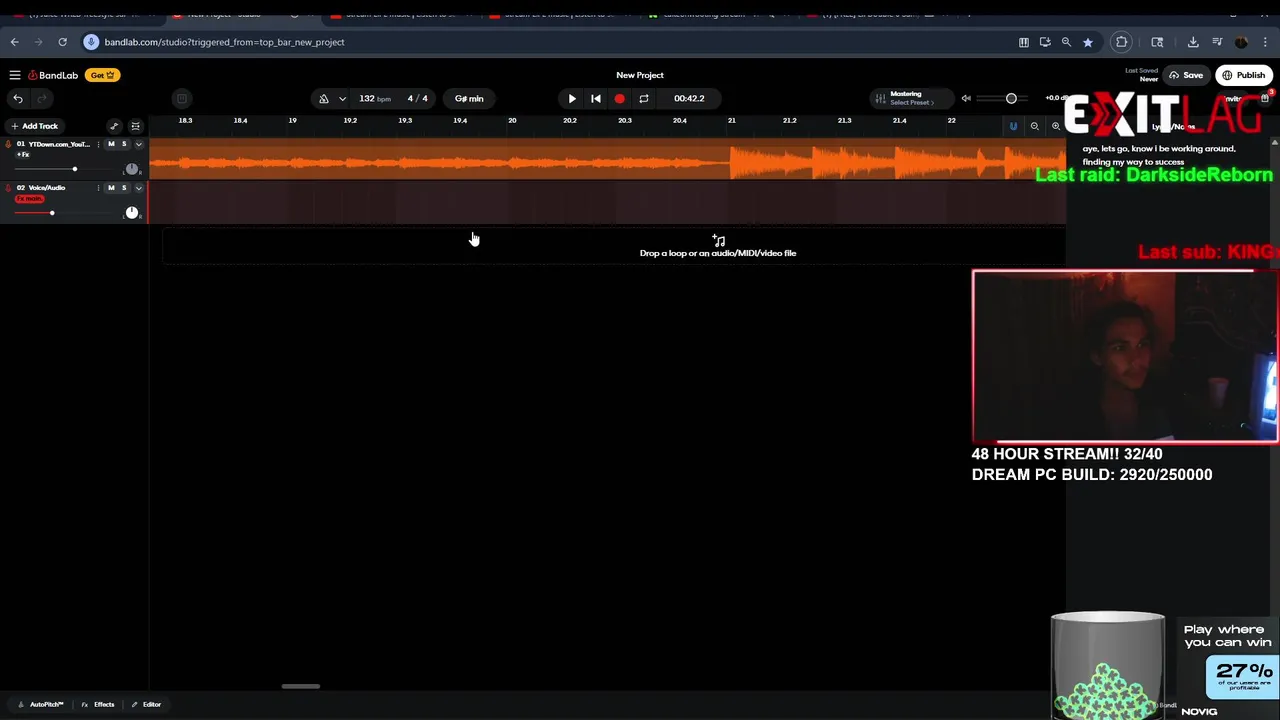The width and height of the screenshot is (1280, 720).
Task: Open the BandLab hamburger menu
Action: point(15,75)
